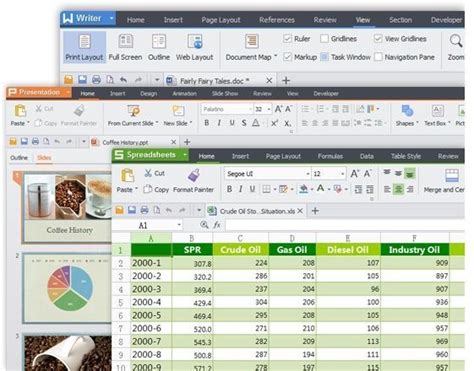Click the Diesel Oil header cell
This screenshot has width=474, height=371.
pos(348,250)
